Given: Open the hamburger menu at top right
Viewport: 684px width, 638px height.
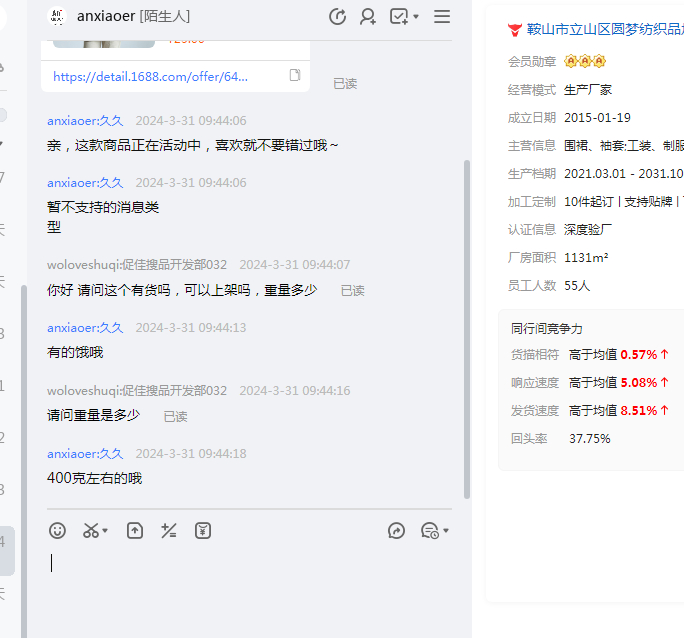Looking at the screenshot, I should pyautogui.click(x=442, y=16).
